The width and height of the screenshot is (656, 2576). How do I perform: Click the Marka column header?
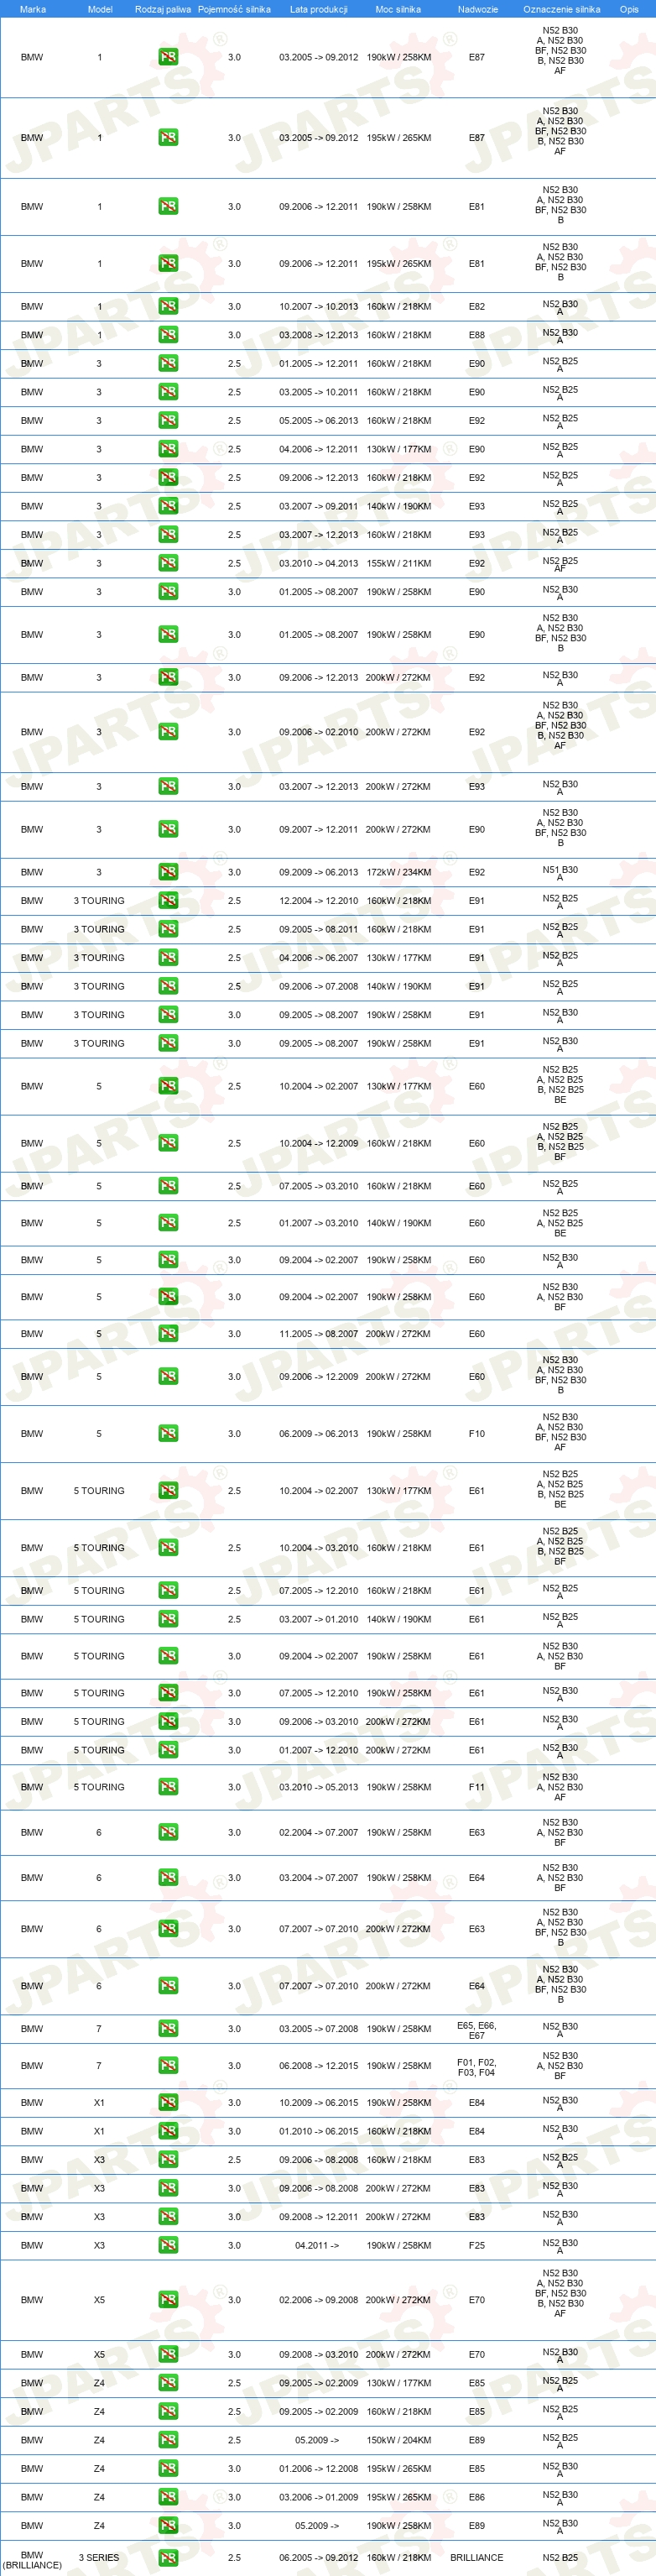coord(33,9)
